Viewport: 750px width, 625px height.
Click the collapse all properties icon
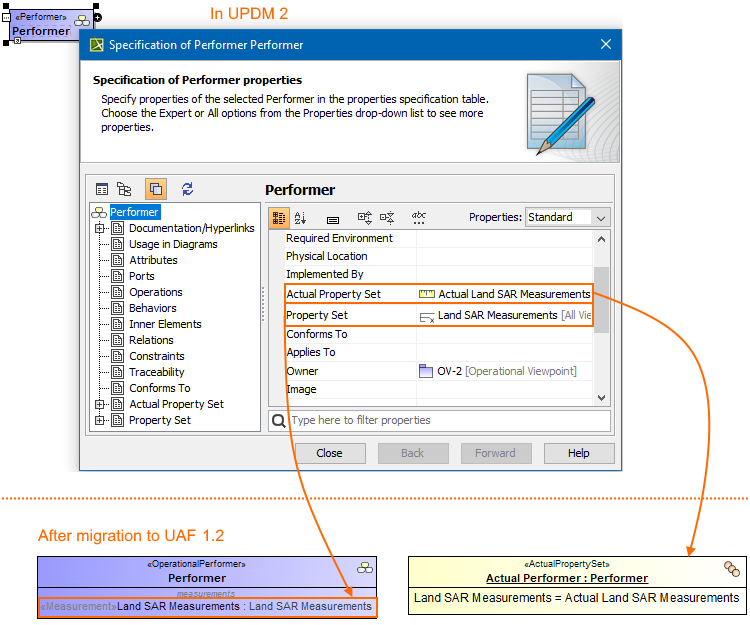pyautogui.click(x=387, y=218)
